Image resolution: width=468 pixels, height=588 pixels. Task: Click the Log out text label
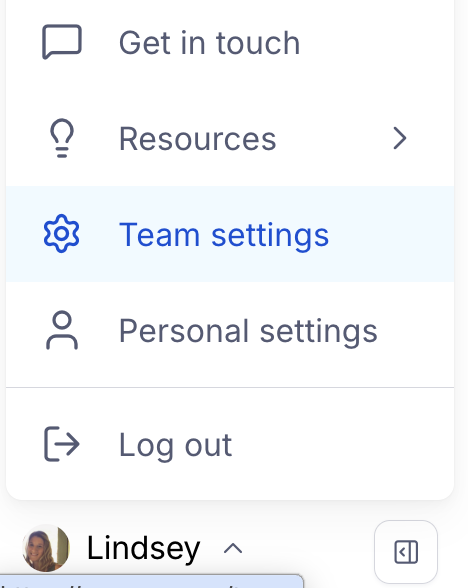click(176, 445)
